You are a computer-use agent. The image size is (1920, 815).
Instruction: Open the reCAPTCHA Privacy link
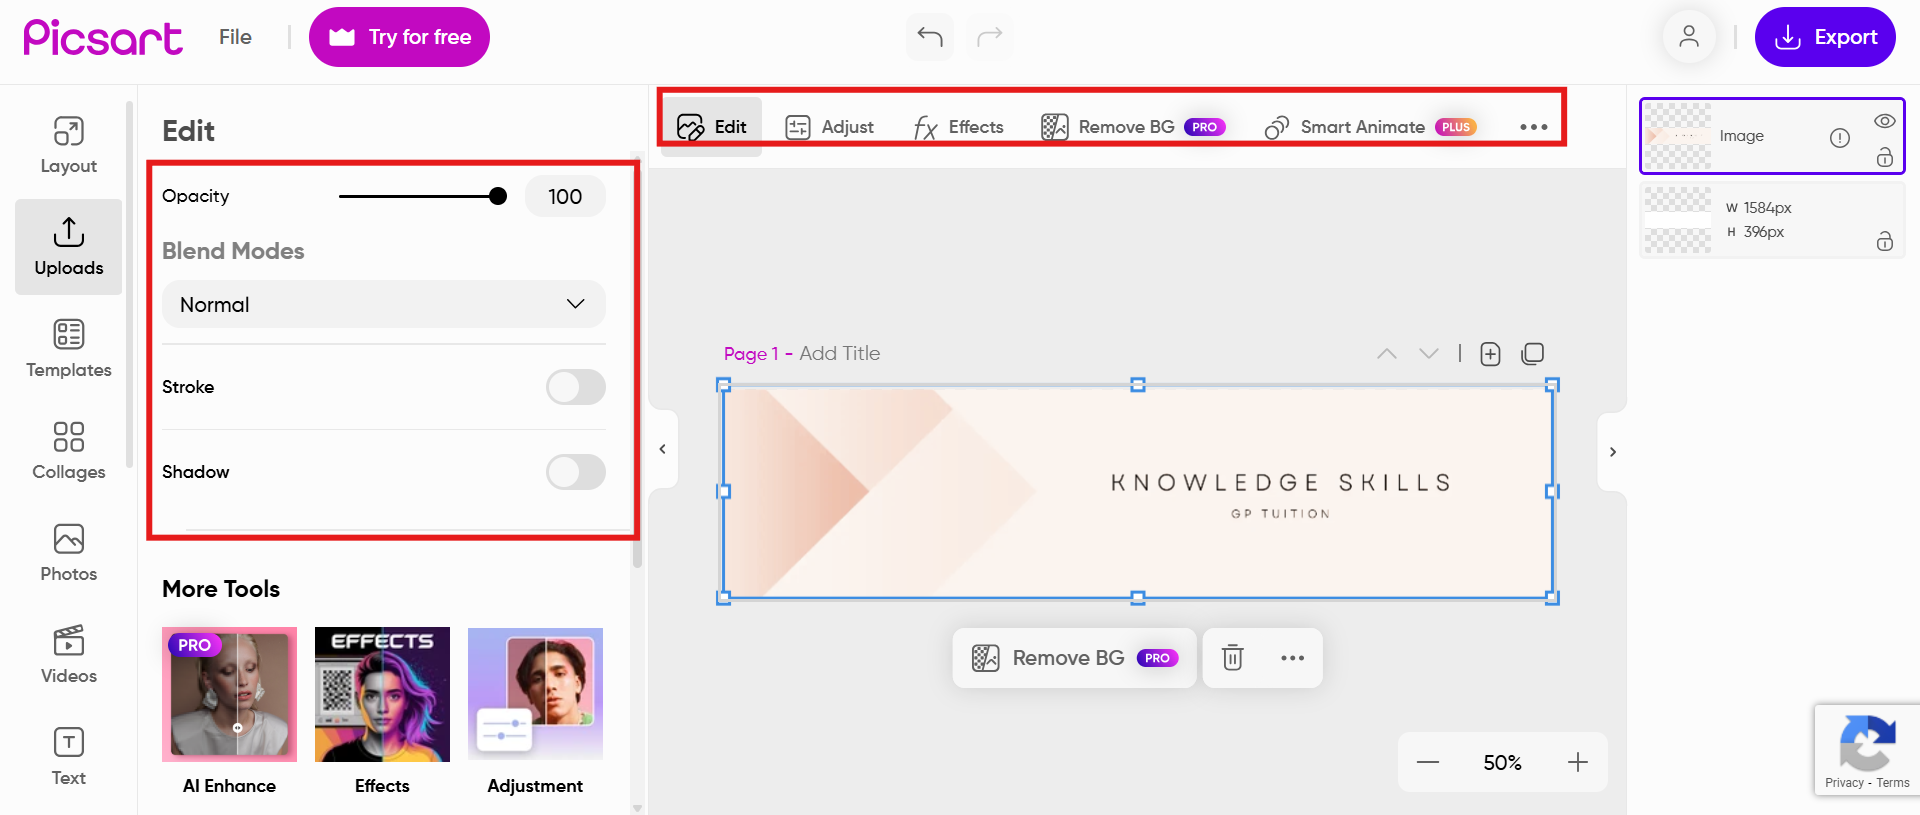tap(1844, 783)
